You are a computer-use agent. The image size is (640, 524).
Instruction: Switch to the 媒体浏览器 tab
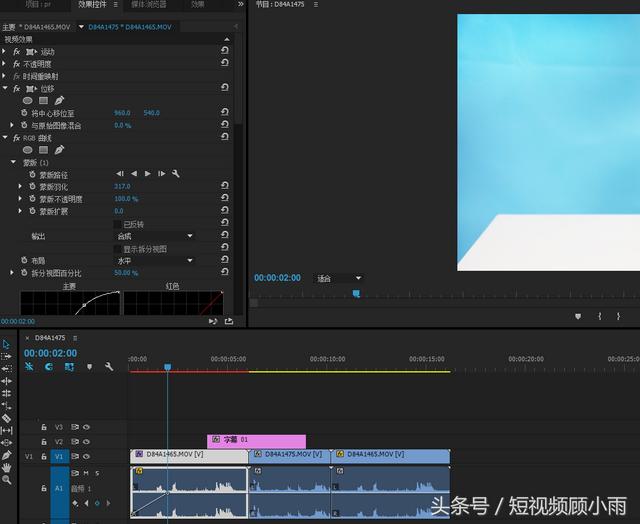coord(149,5)
